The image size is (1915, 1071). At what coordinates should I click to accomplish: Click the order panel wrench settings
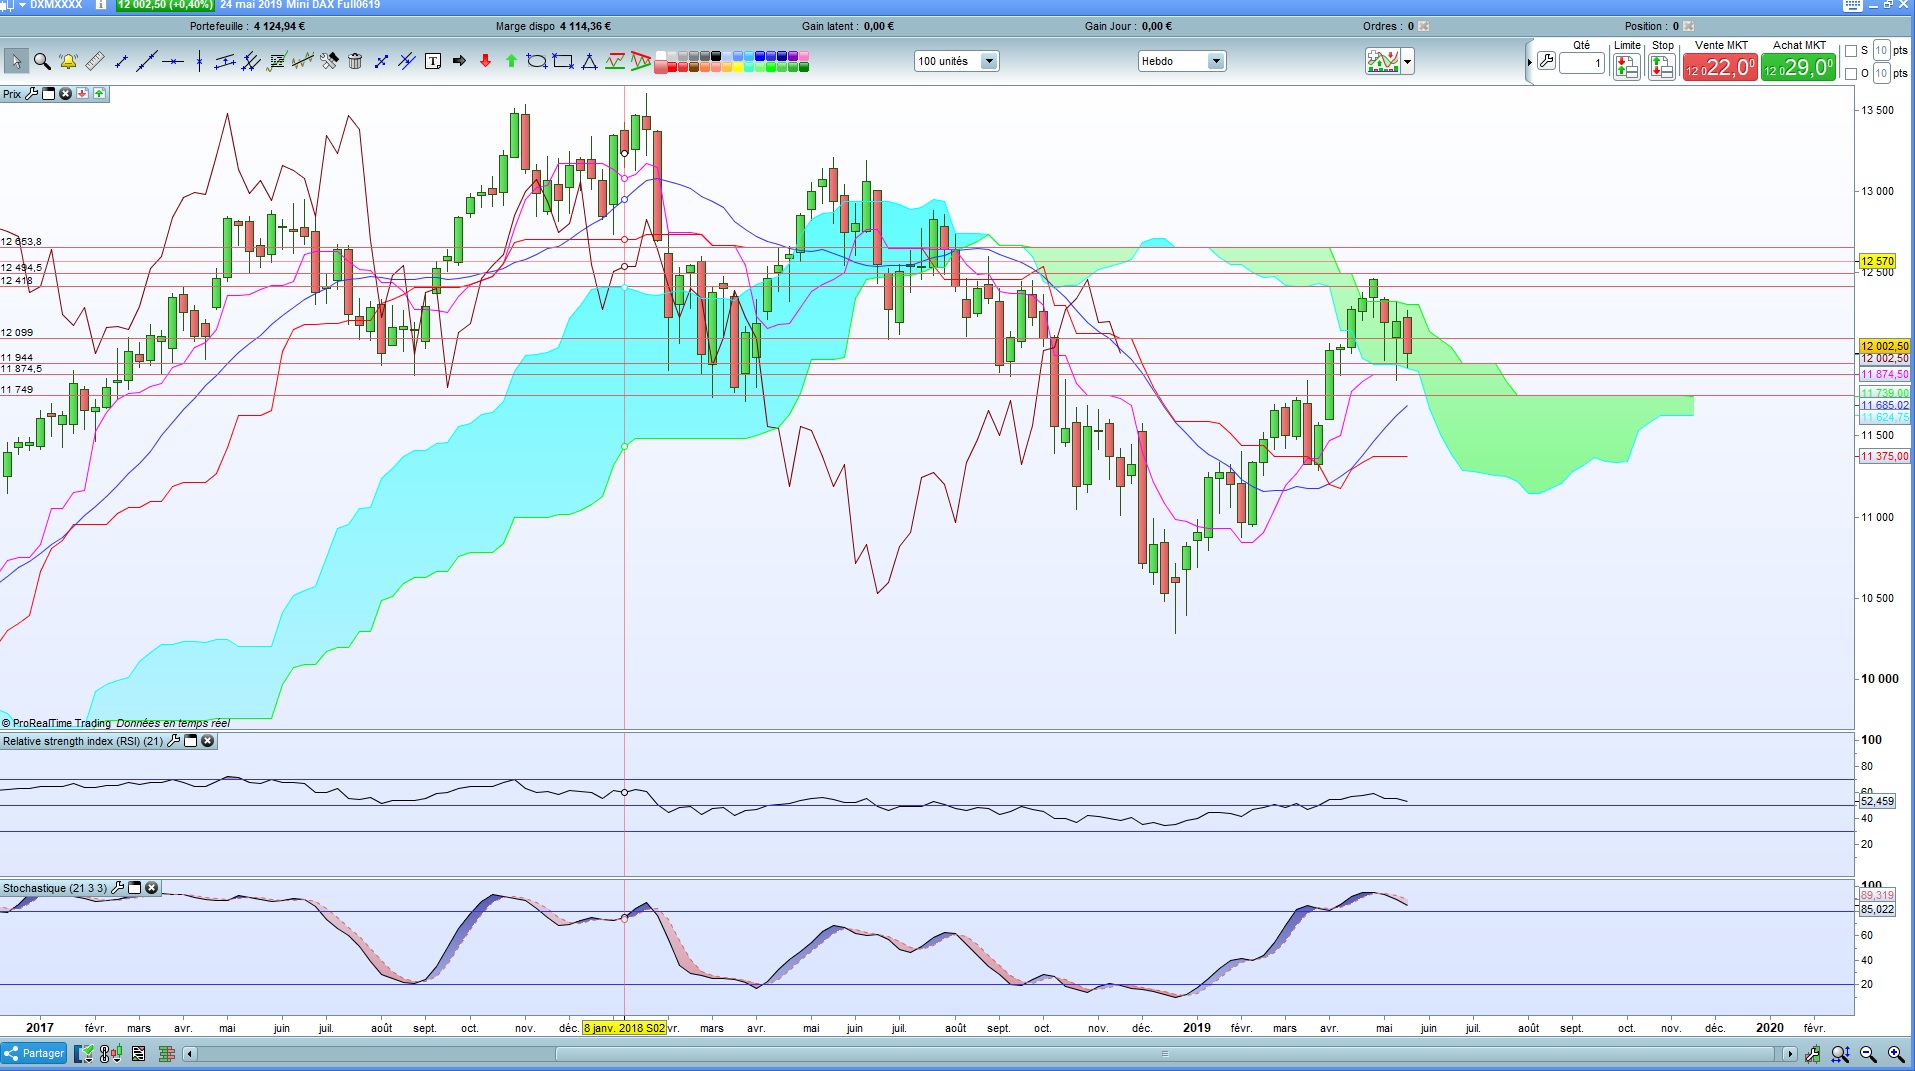click(x=1546, y=61)
